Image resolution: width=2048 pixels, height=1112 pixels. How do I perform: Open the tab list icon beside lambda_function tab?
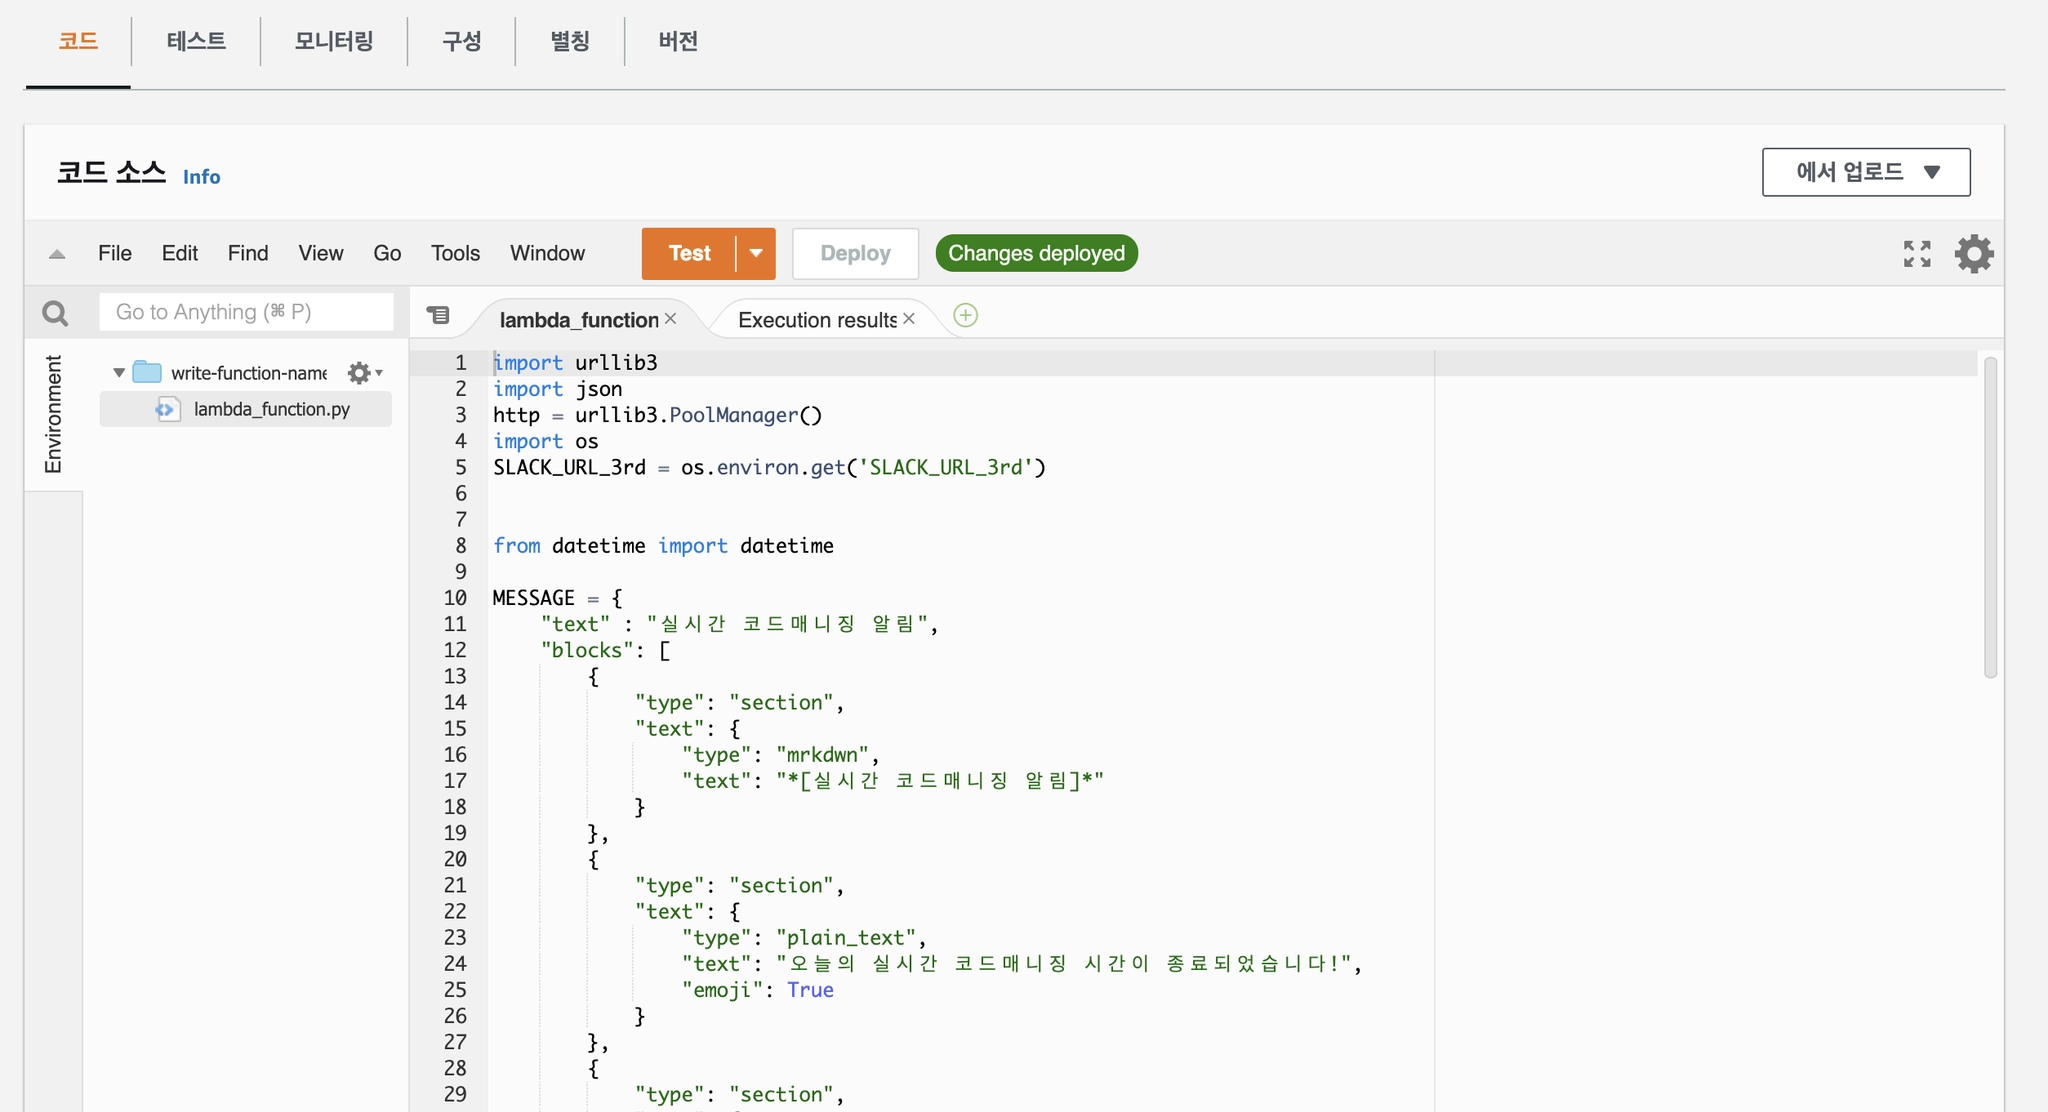(x=438, y=315)
